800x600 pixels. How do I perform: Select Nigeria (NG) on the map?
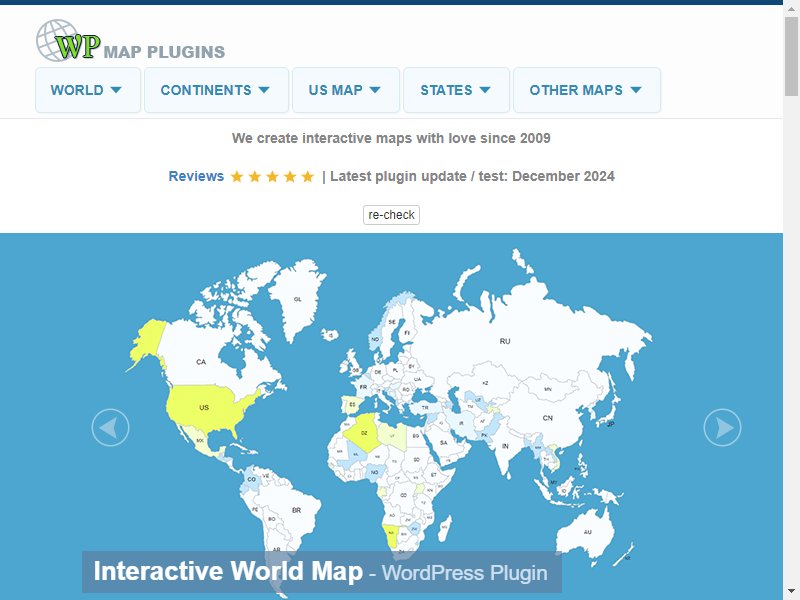click(374, 472)
